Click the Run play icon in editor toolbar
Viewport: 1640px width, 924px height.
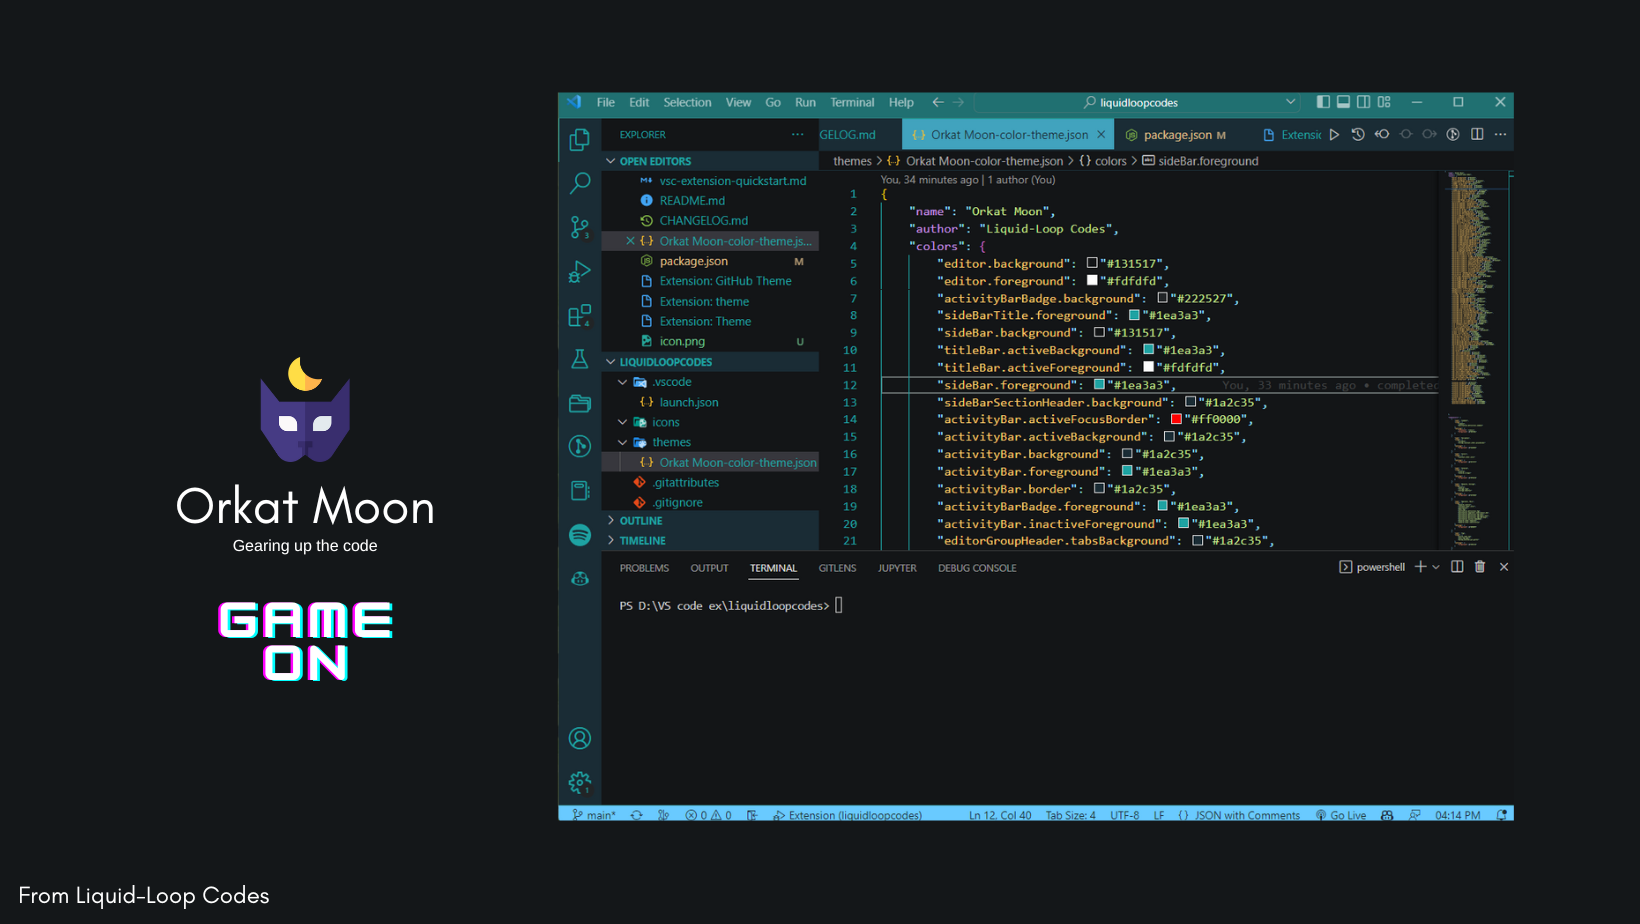[1334, 134]
